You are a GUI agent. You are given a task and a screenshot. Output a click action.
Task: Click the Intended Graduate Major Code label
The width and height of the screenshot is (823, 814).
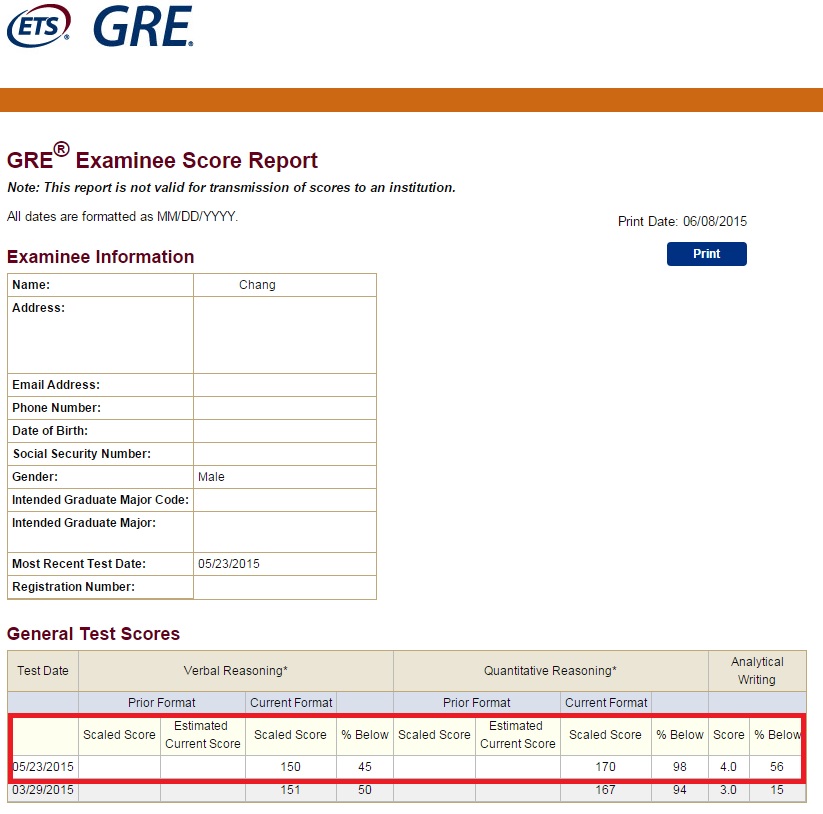pyautogui.click(x=100, y=500)
